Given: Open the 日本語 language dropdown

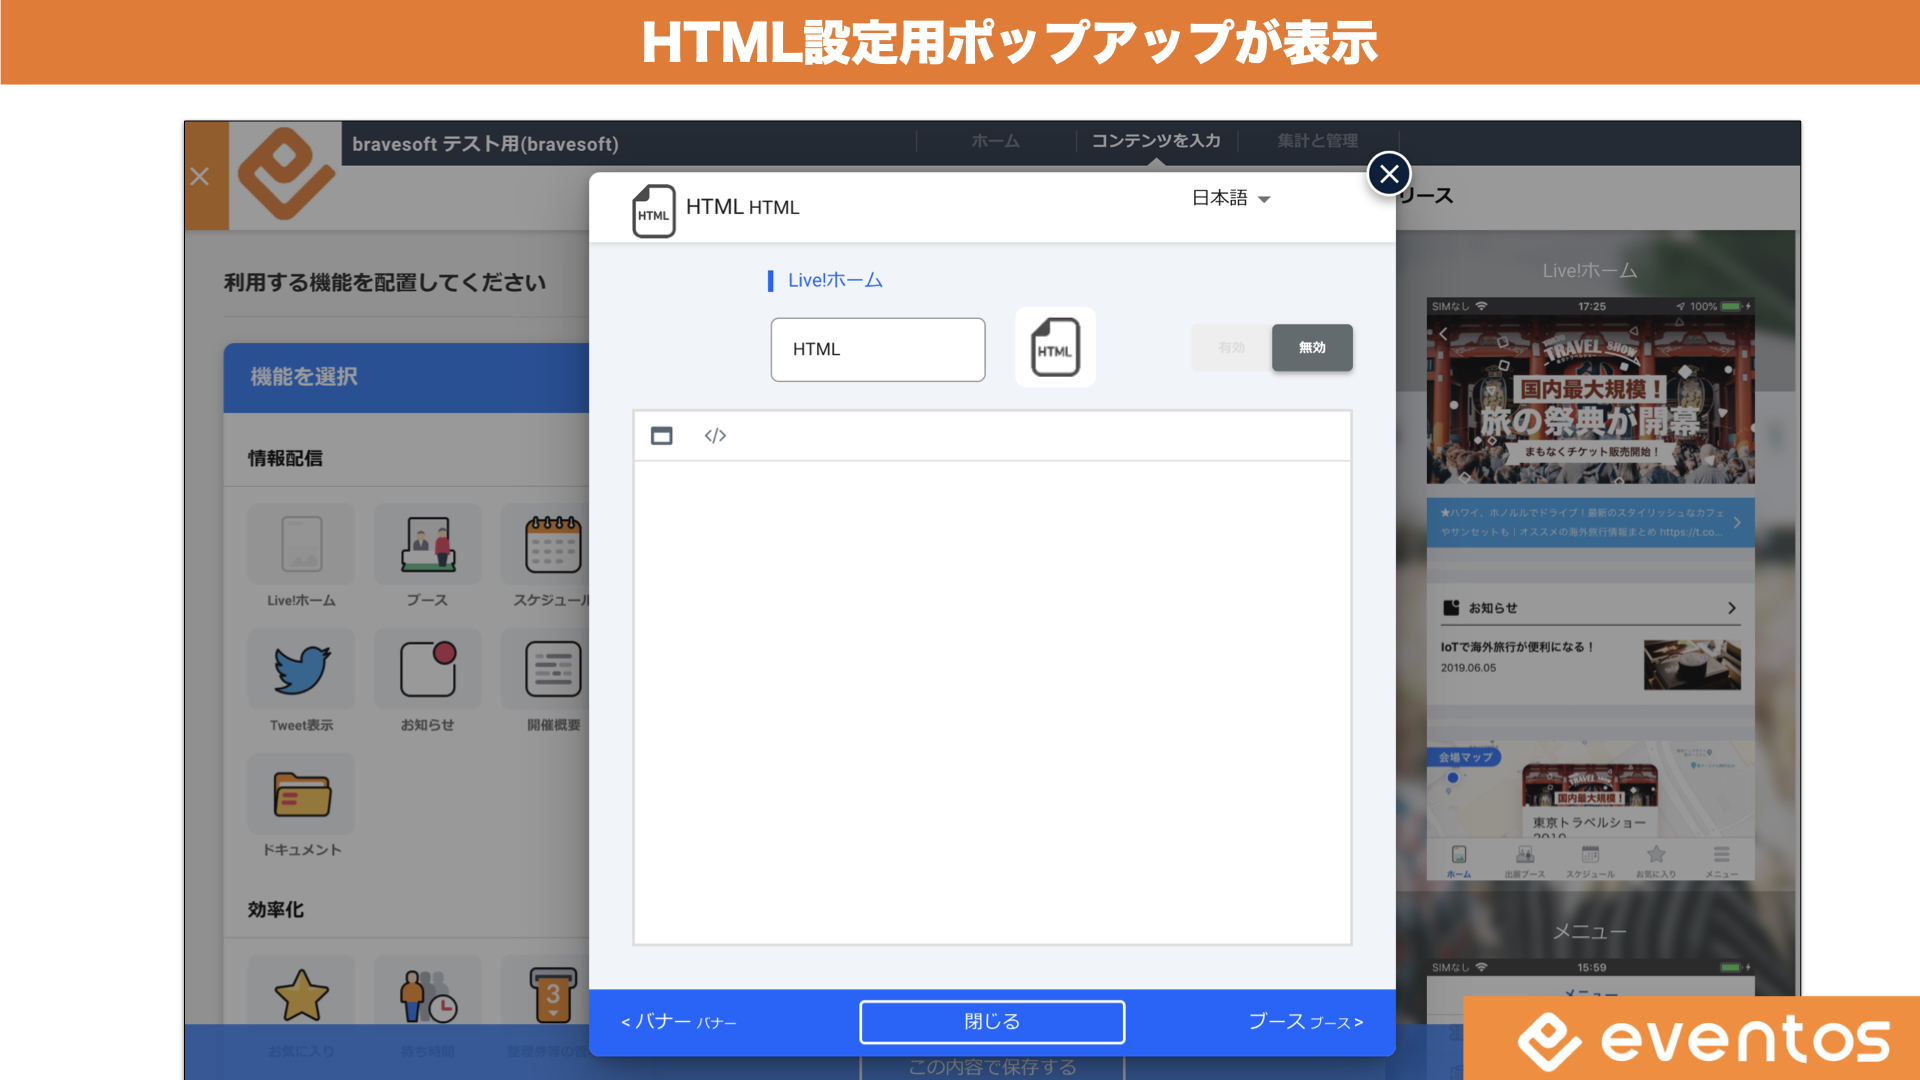Looking at the screenshot, I should coord(1231,198).
